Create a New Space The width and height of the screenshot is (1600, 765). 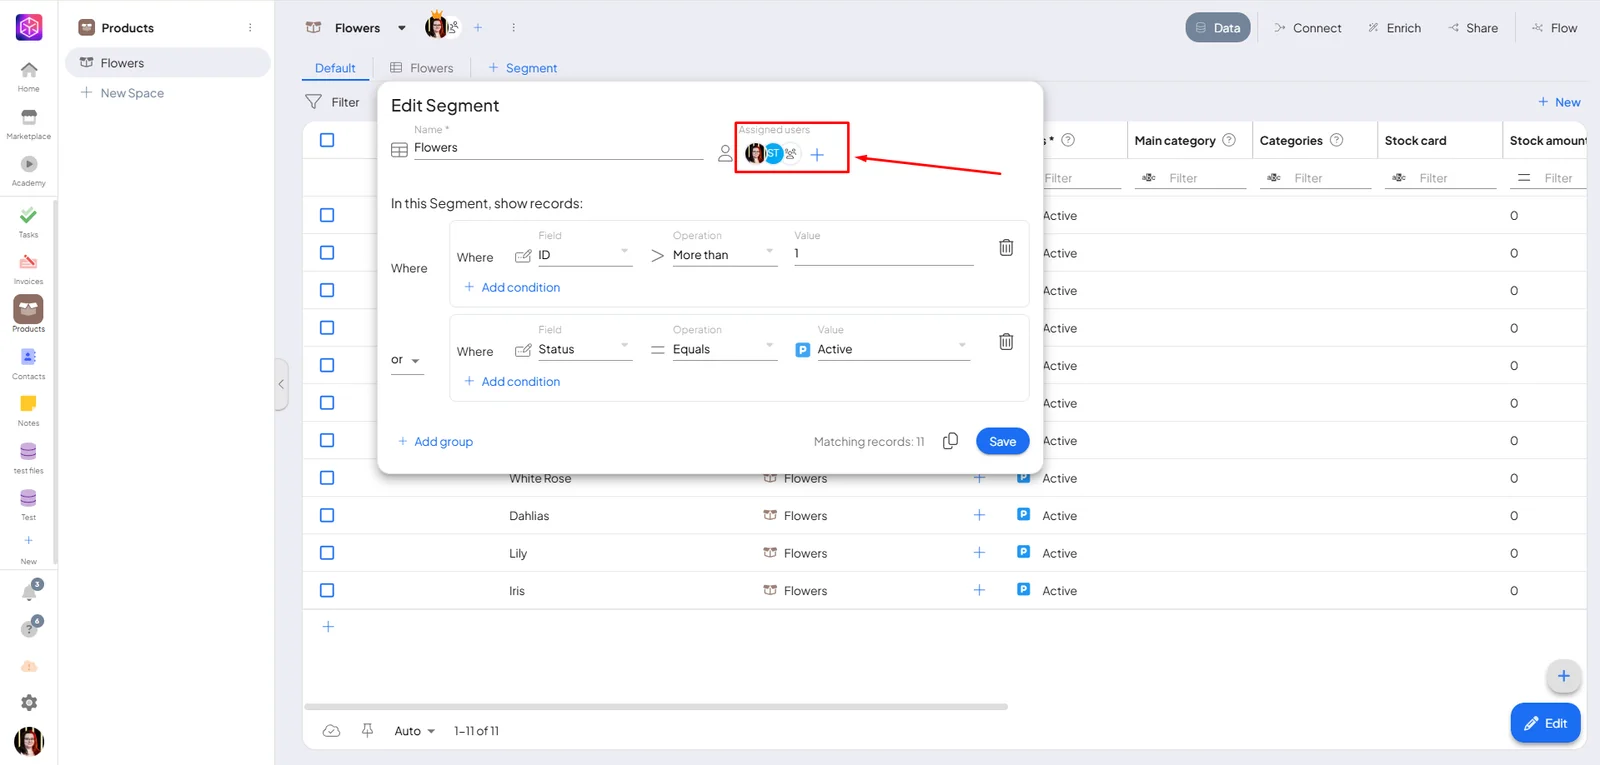122,93
